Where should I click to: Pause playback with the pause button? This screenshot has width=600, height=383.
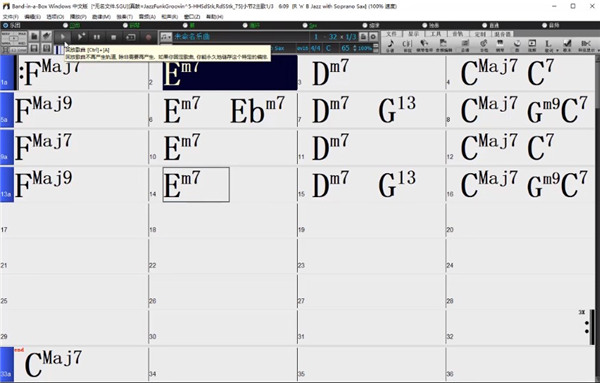click(x=97, y=37)
